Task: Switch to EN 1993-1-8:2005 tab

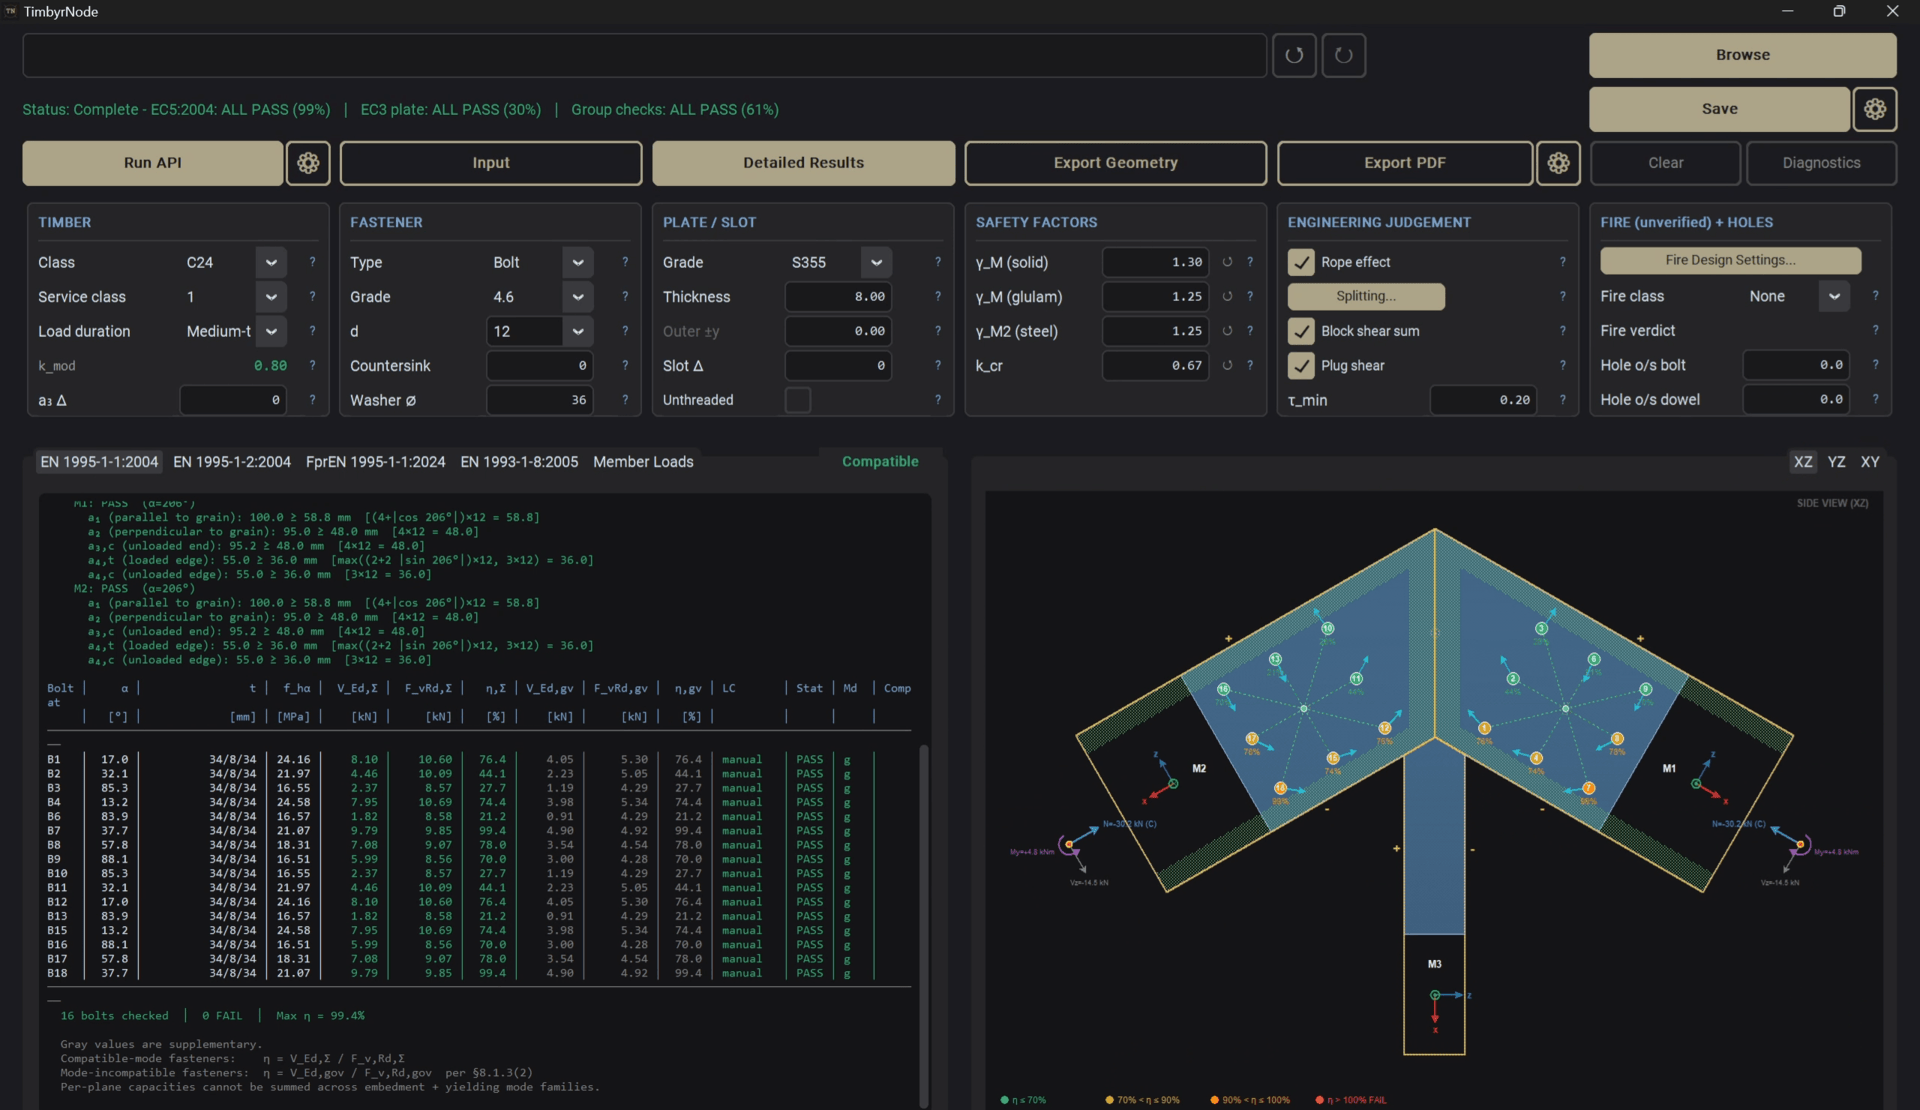Action: tap(519, 462)
